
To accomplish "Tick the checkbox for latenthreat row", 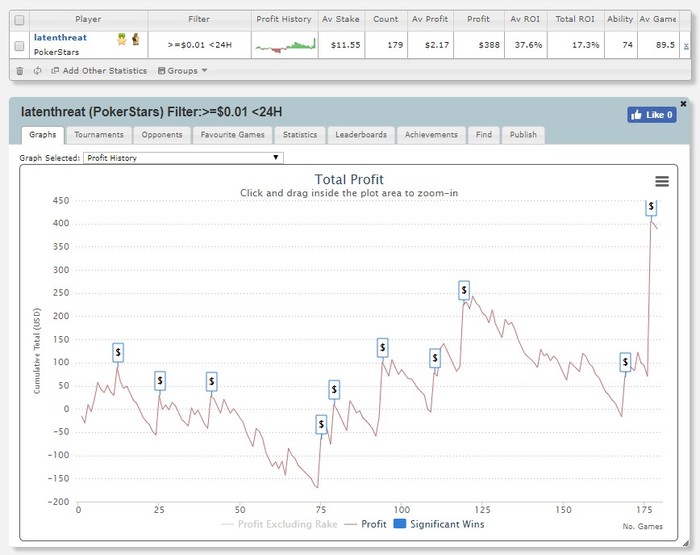I will pyautogui.click(x=19, y=46).
